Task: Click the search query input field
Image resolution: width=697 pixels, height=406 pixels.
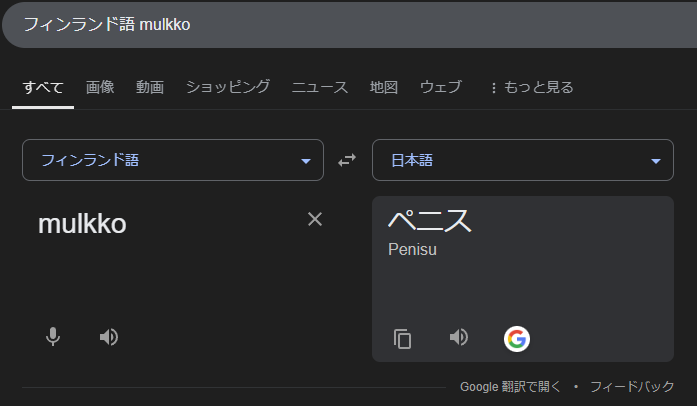Action: point(350,24)
